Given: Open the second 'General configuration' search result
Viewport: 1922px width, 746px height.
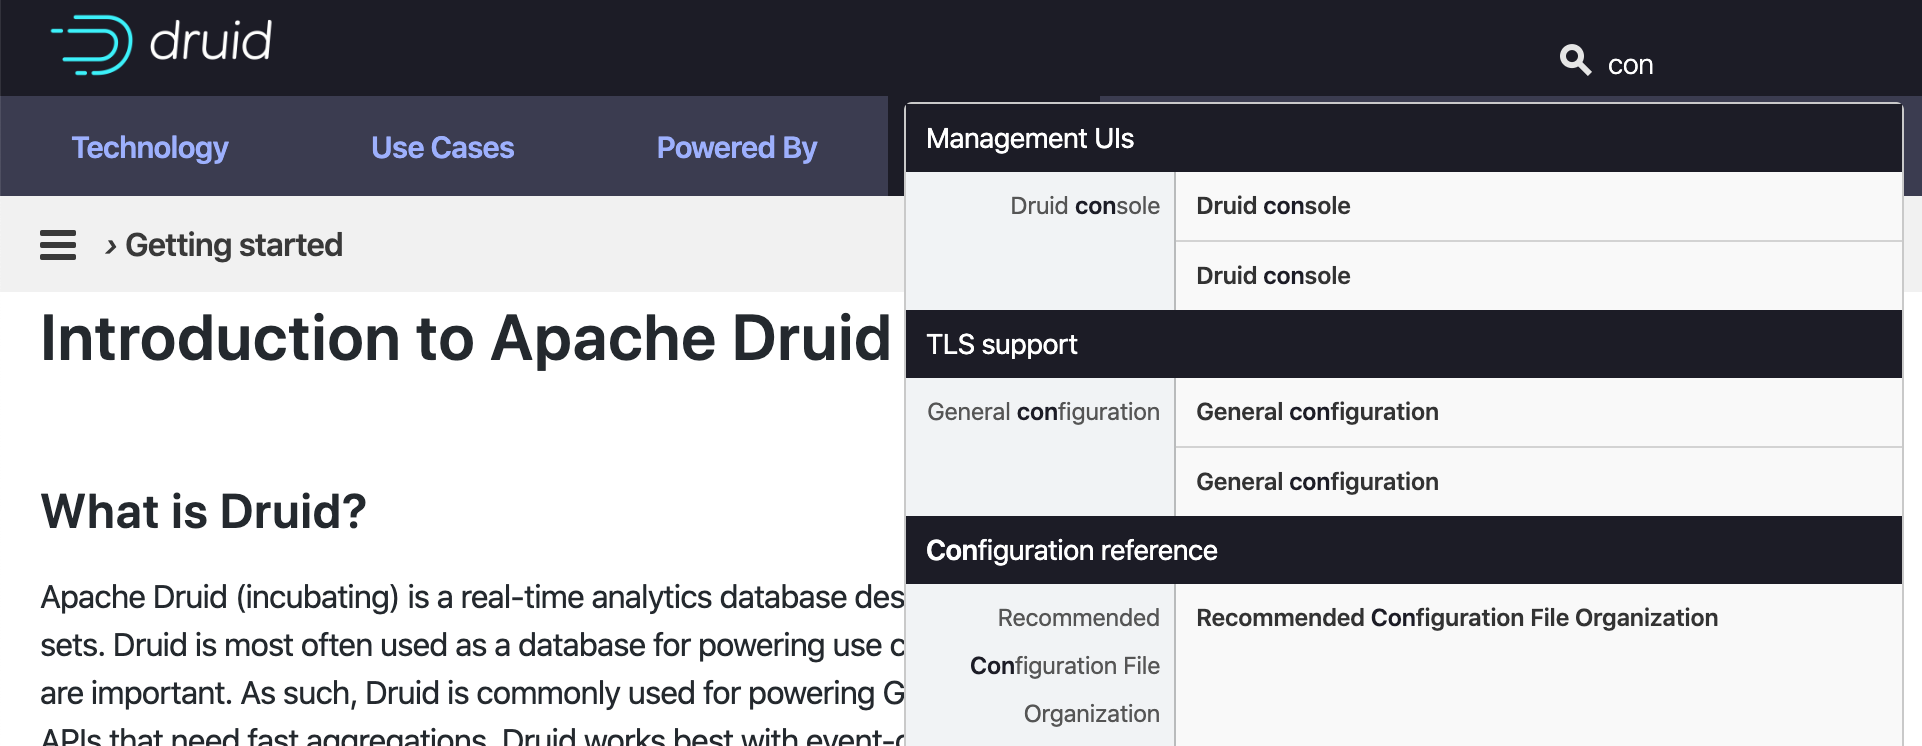Looking at the screenshot, I should pyautogui.click(x=1538, y=482).
